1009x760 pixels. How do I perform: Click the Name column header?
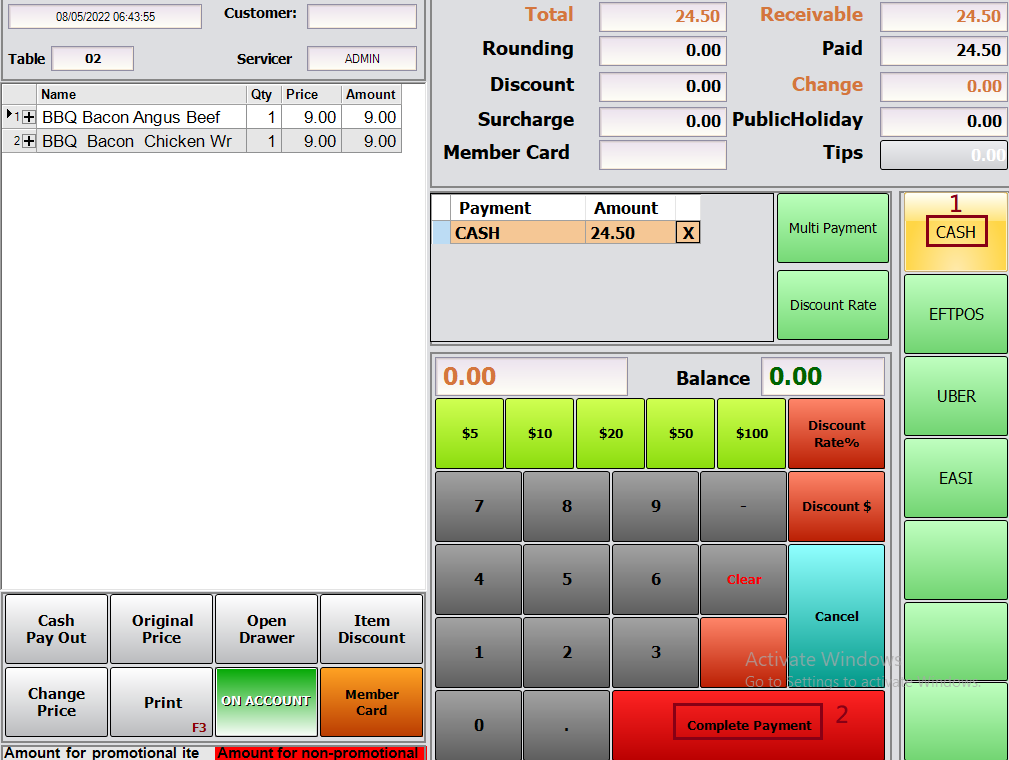click(142, 94)
